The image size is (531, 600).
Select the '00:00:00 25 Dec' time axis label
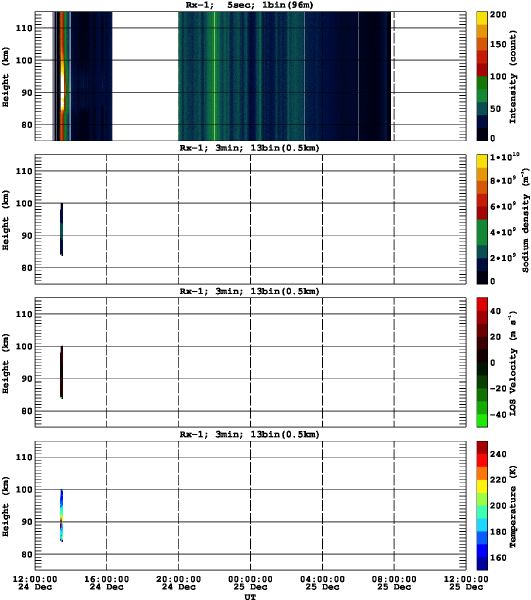[250, 583]
